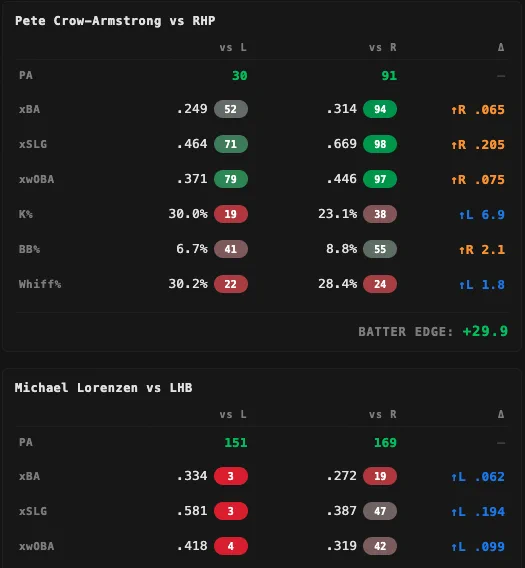525x568 pixels.
Task: Click the gray 52 percentile badge
Action: [x=231, y=109]
